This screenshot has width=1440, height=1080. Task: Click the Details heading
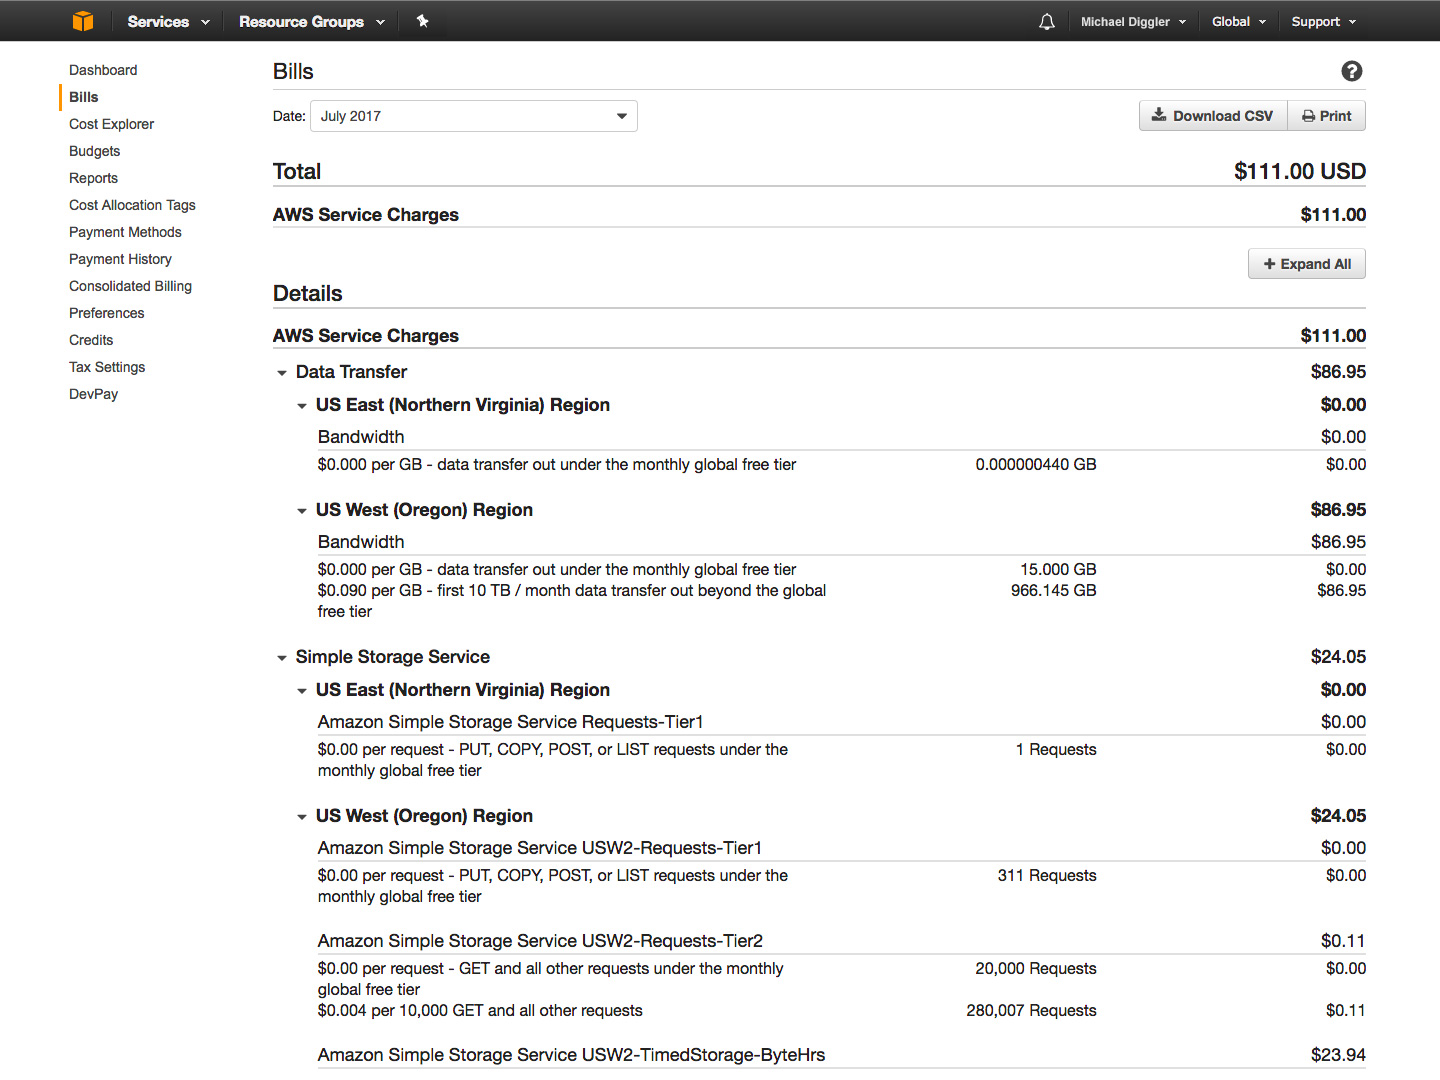[x=308, y=294]
